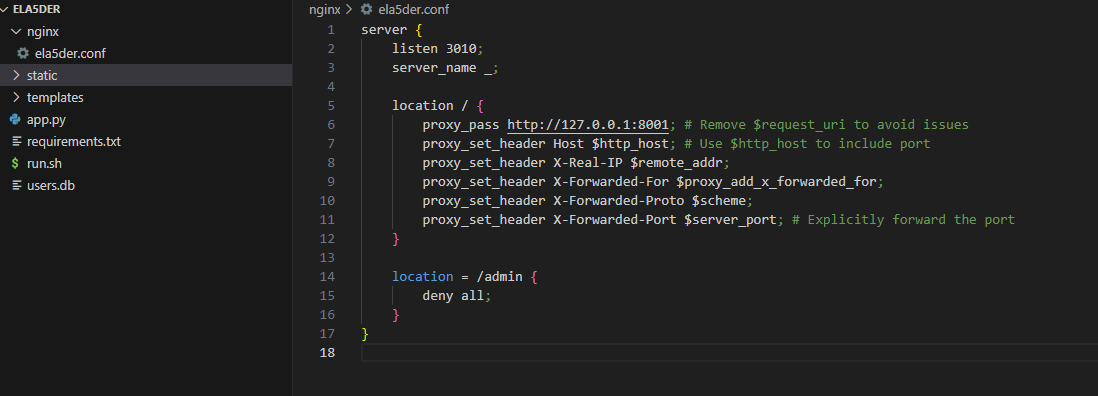Click the gear icon in the breadcrumb path
Image resolution: width=1098 pixels, height=396 pixels.
click(366, 10)
